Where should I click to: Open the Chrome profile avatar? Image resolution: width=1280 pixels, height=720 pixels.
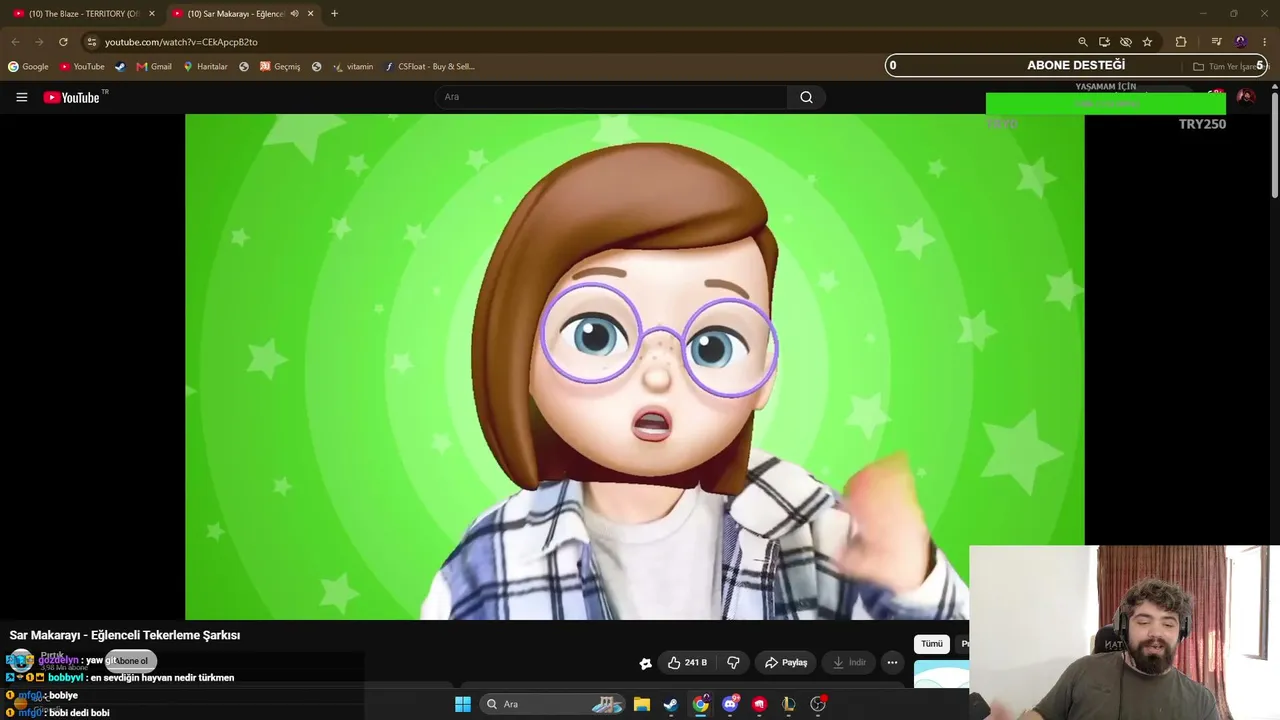point(1241,42)
